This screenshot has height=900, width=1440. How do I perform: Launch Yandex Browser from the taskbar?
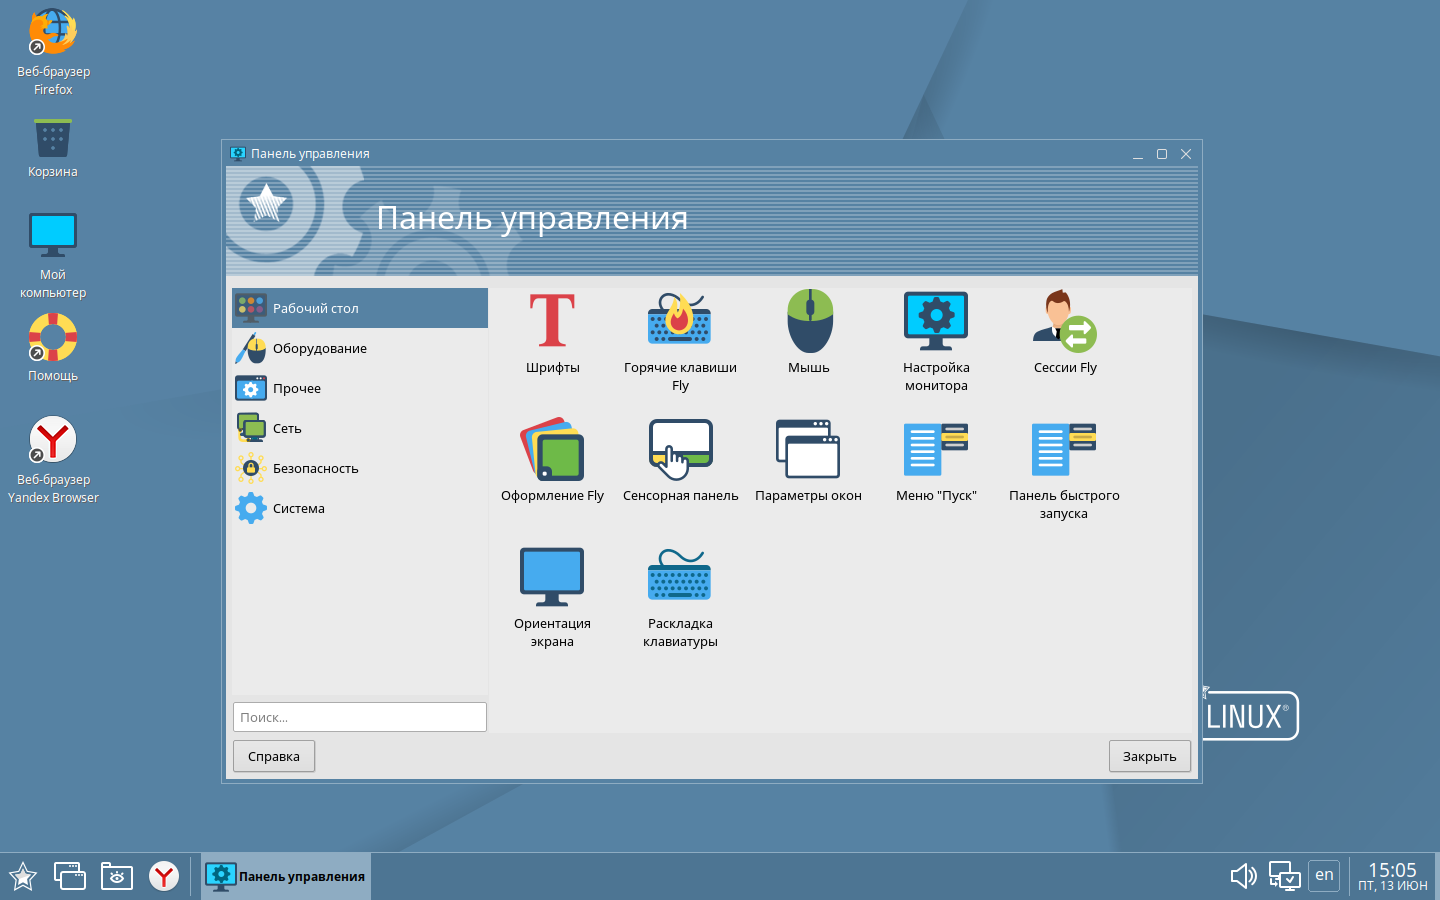tap(164, 877)
